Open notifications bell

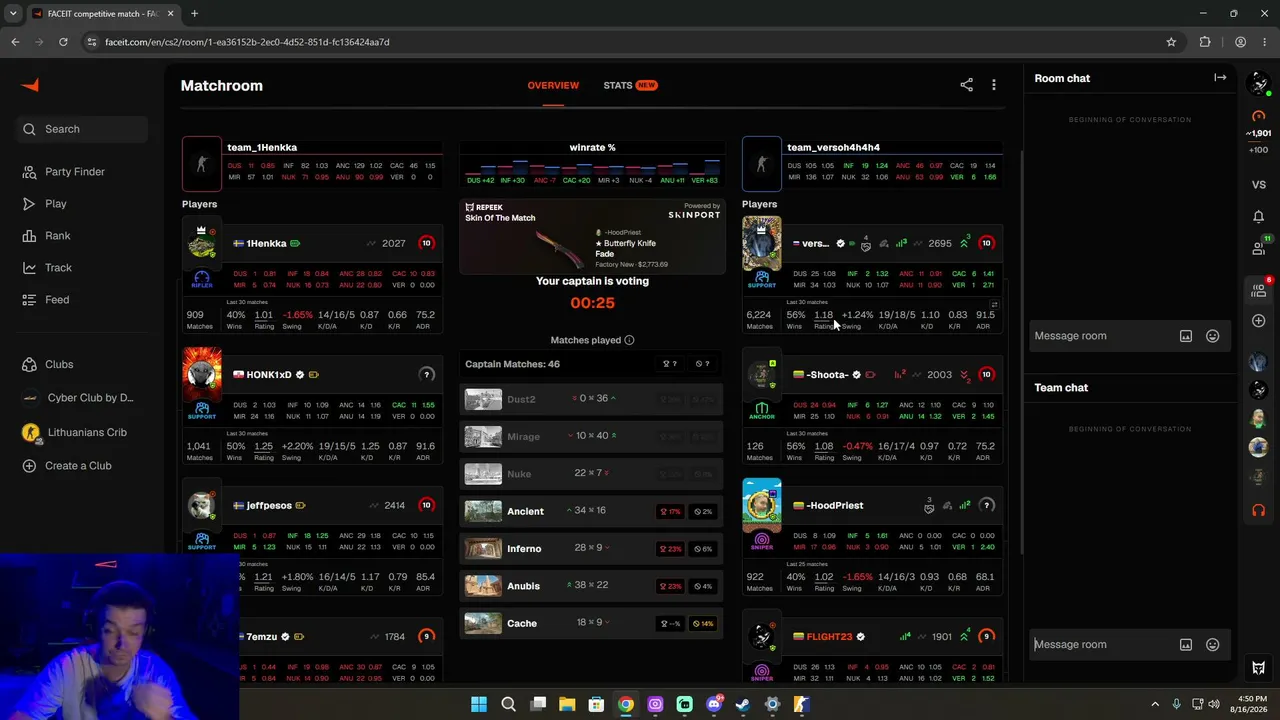click(x=1259, y=217)
